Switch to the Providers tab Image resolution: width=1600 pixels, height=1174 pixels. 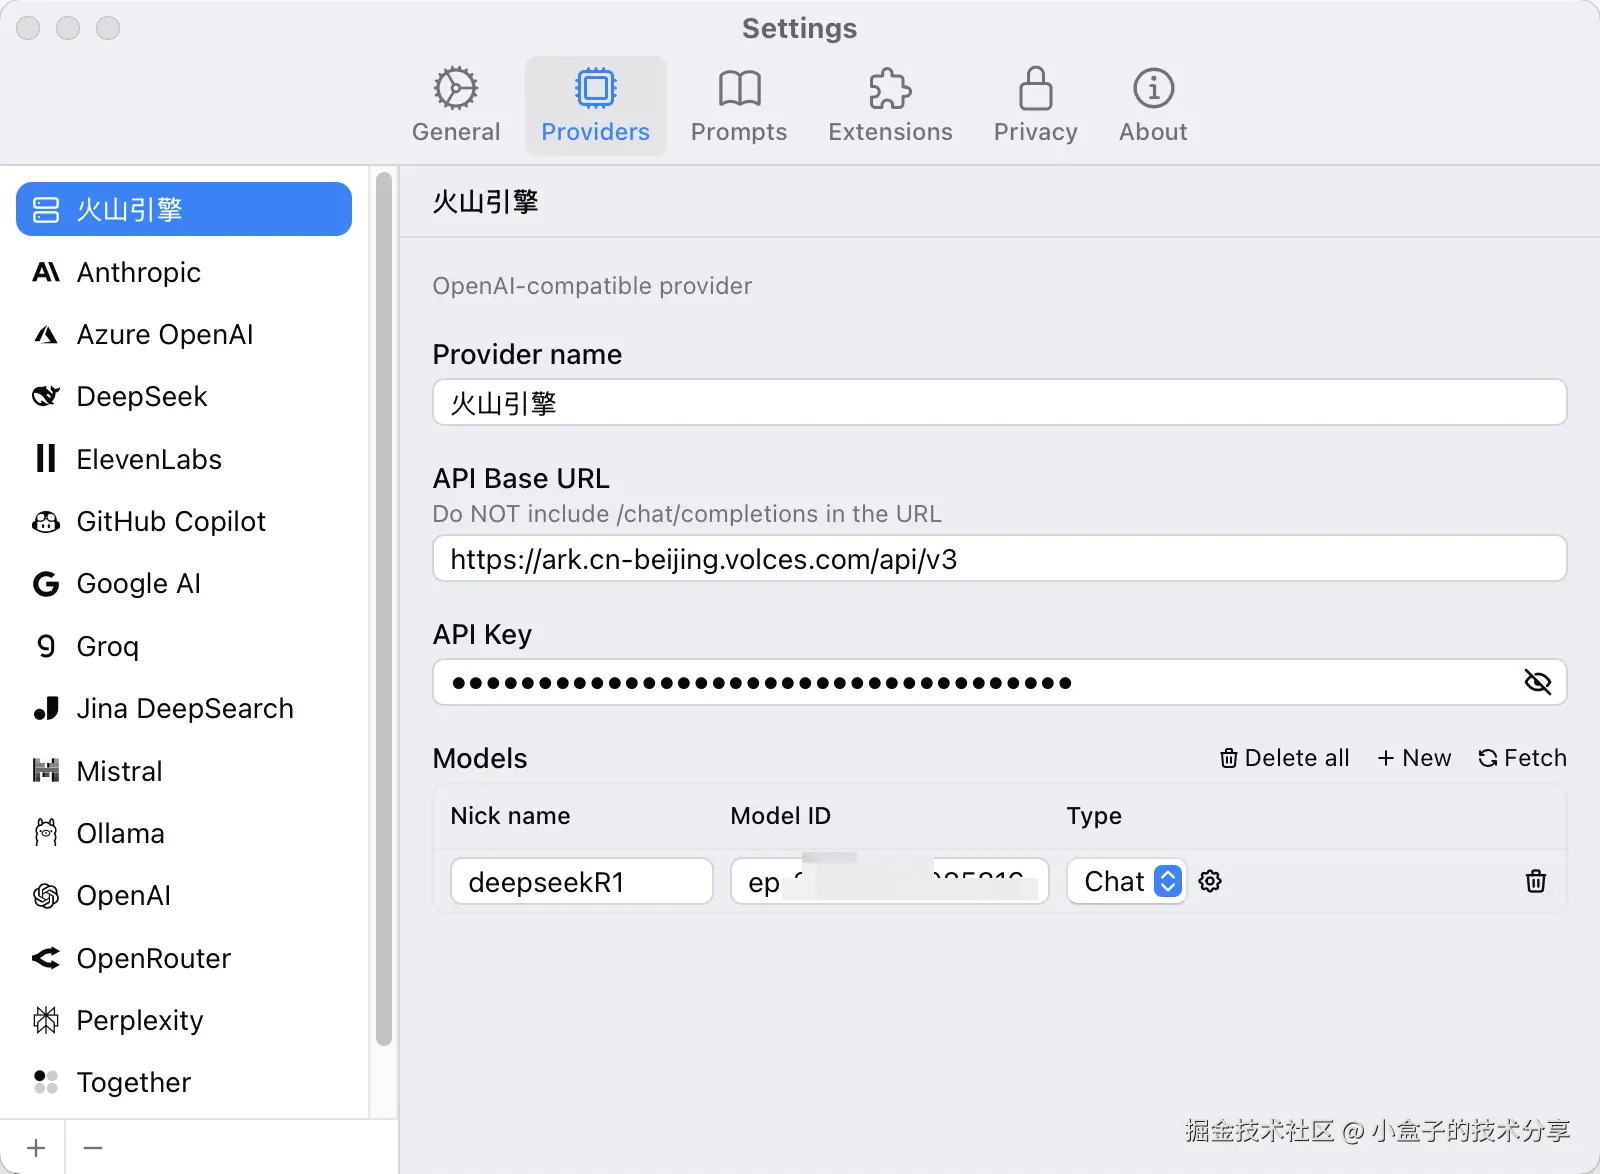pos(596,106)
